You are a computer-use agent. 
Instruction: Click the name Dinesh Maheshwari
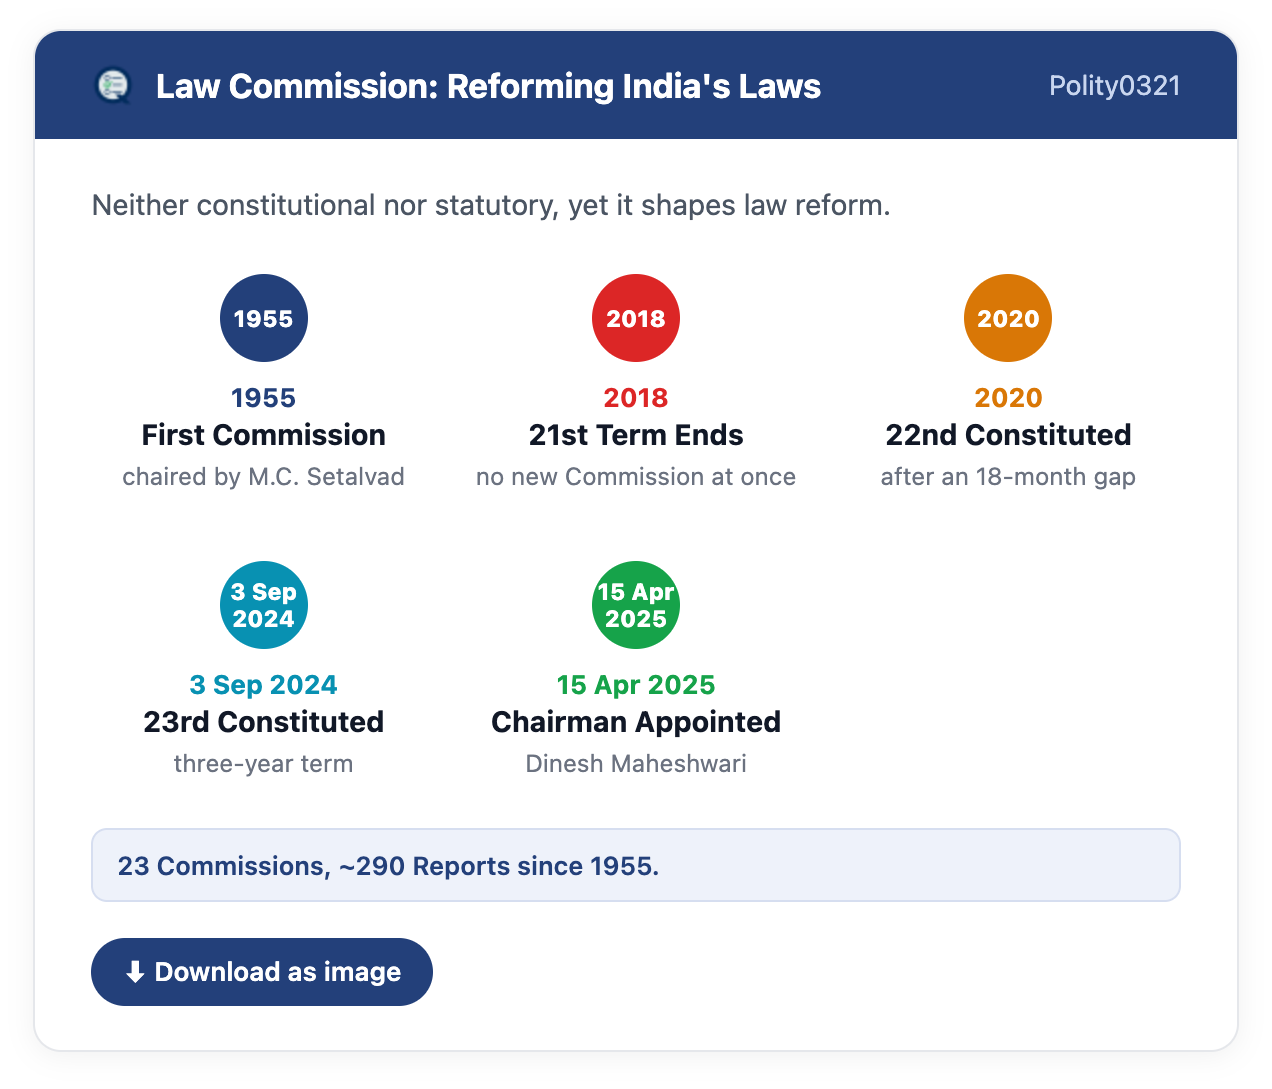coord(636,764)
